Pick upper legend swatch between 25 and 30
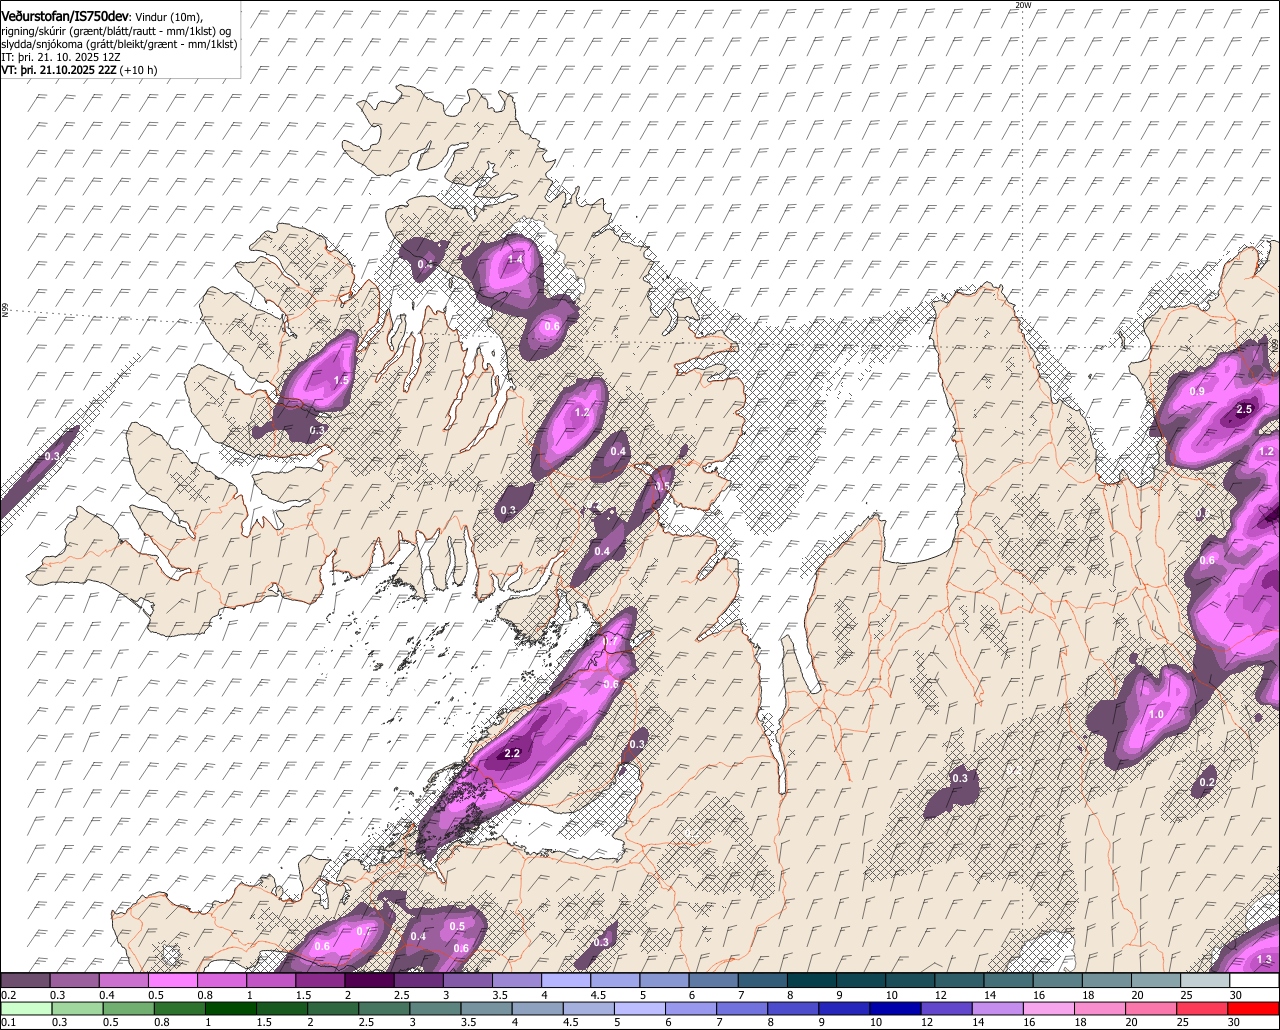This screenshot has width=1280, height=1030. (1205, 980)
